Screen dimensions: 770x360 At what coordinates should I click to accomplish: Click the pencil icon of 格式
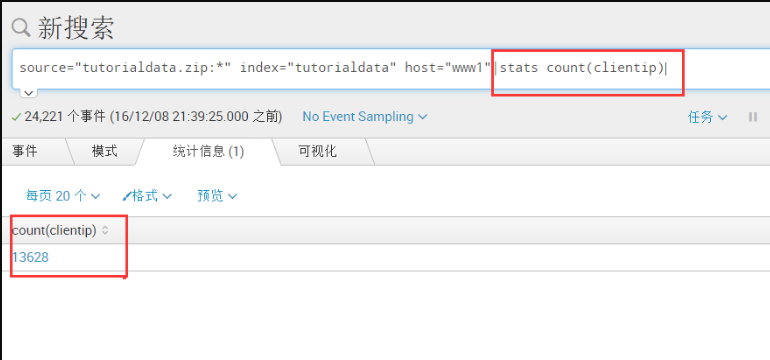click(127, 196)
